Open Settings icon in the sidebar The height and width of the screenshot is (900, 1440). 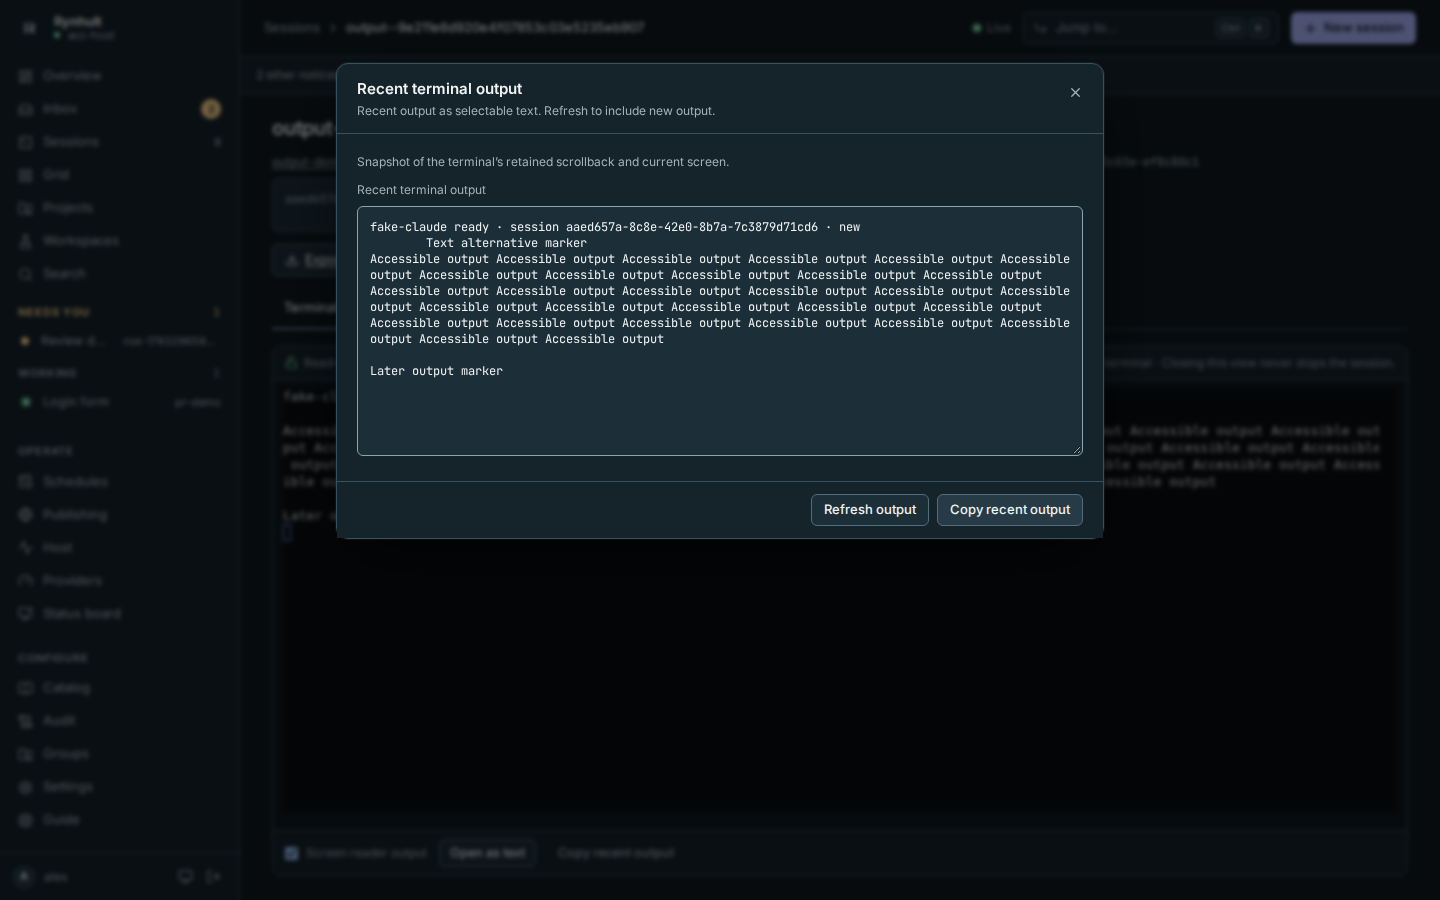[27, 787]
